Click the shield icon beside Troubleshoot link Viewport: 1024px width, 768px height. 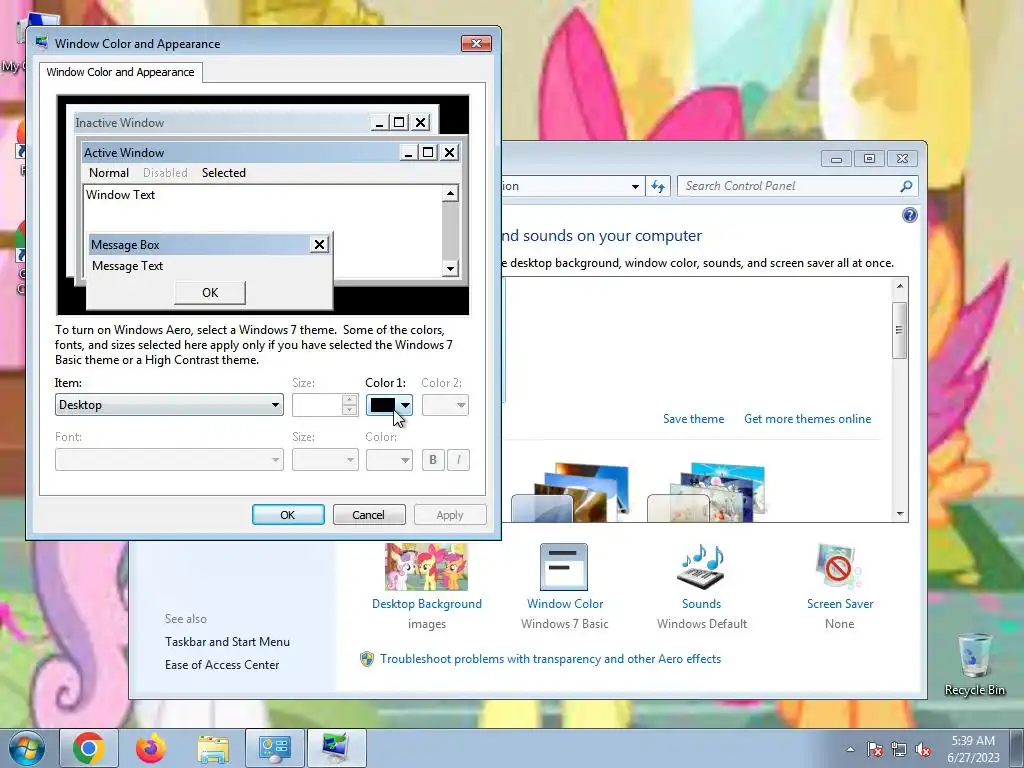[x=367, y=659]
